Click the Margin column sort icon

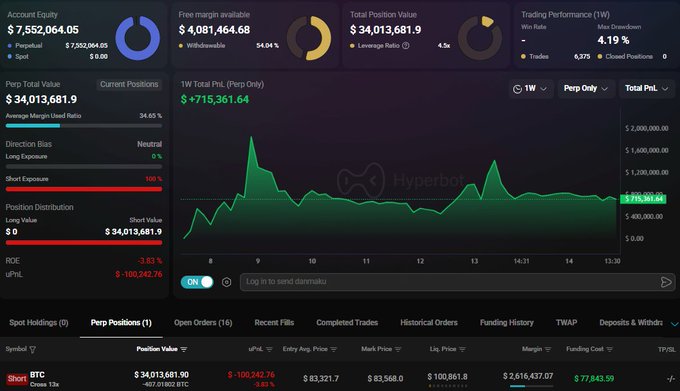pos(548,349)
